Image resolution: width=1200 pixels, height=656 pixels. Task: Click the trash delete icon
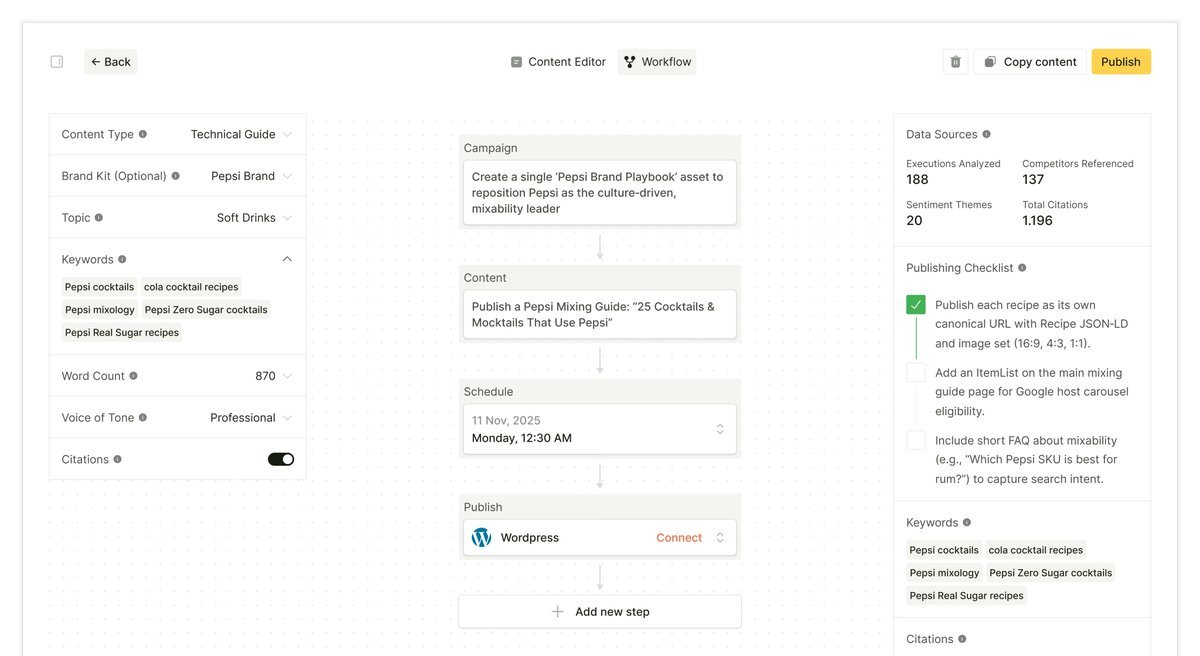click(x=955, y=62)
